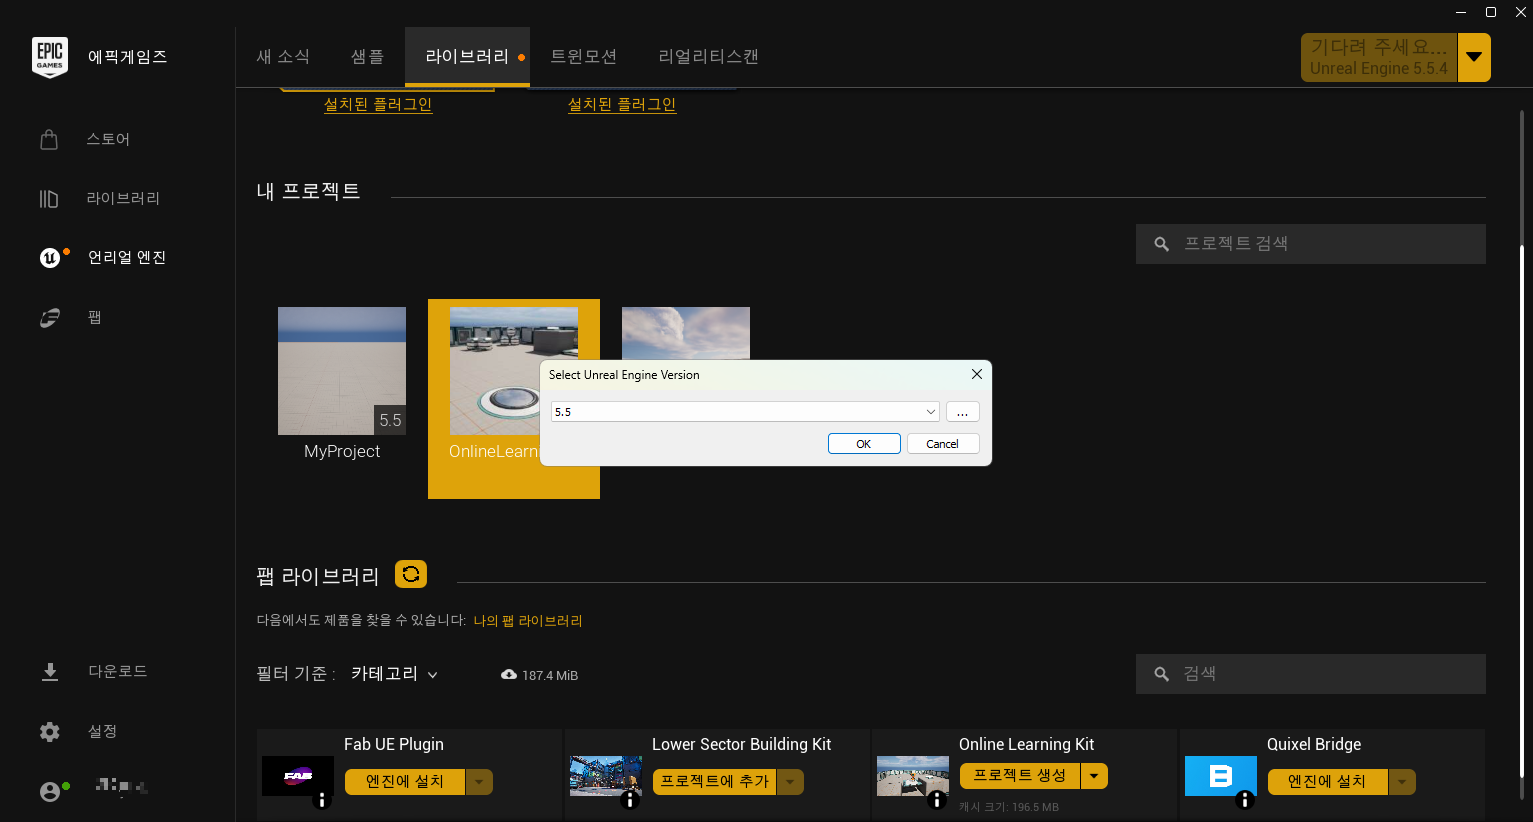The width and height of the screenshot is (1533, 822).
Task: Click the 프로젝트 검색 search field
Action: coord(1311,244)
